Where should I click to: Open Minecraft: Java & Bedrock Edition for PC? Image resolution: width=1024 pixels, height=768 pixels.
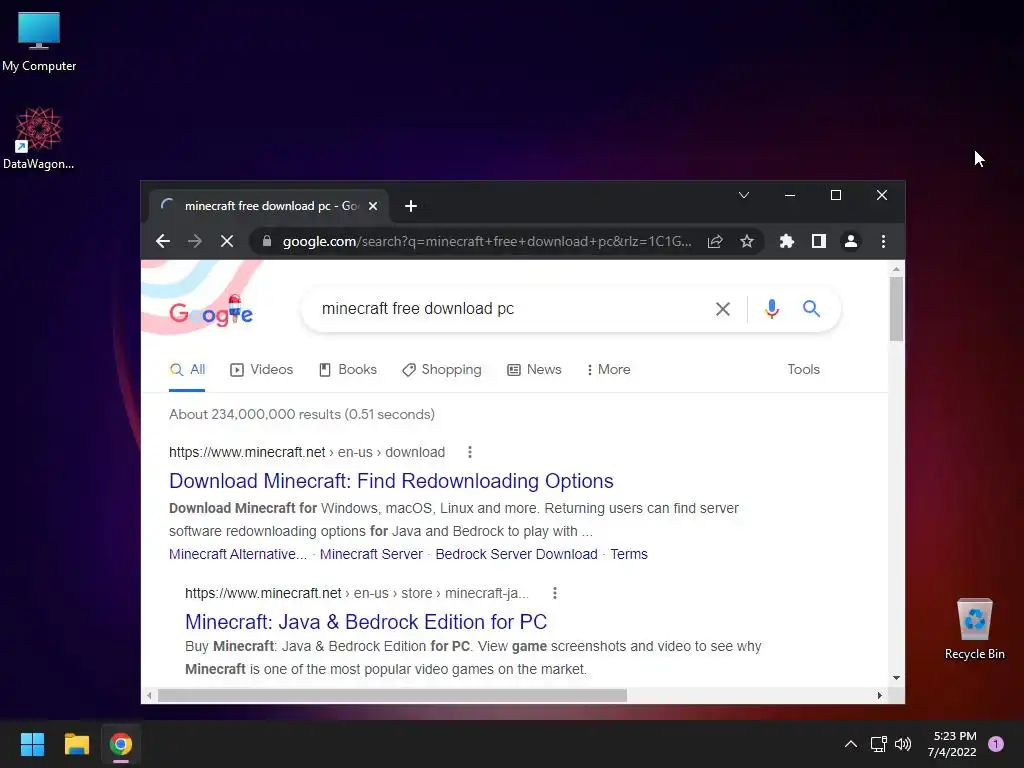[366, 622]
